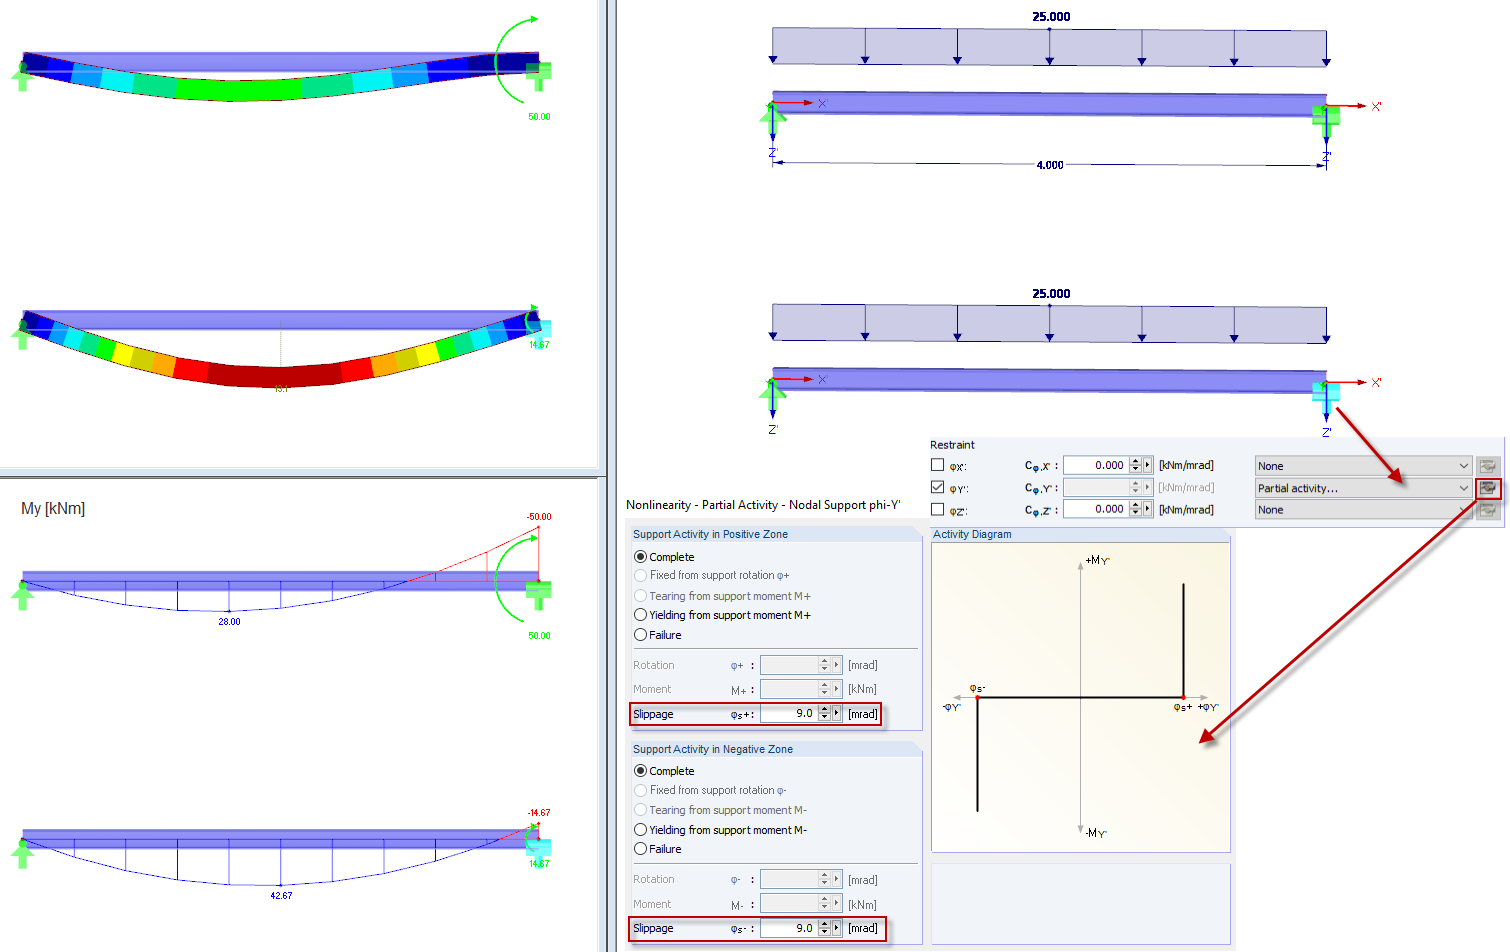The height and width of the screenshot is (952, 1510).
Task: Click the 28.00 moment value label
Action: pos(229,622)
